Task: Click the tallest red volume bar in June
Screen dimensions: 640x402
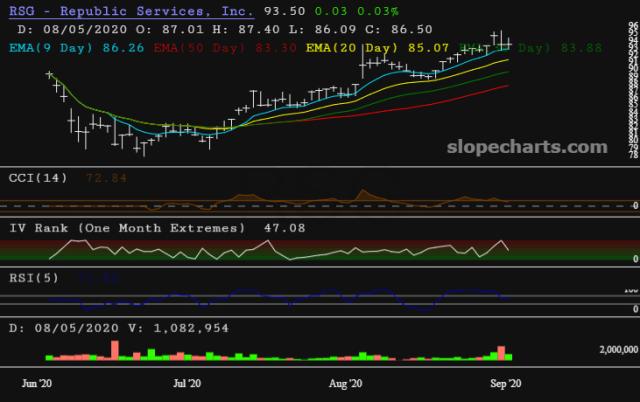Action: tap(115, 350)
